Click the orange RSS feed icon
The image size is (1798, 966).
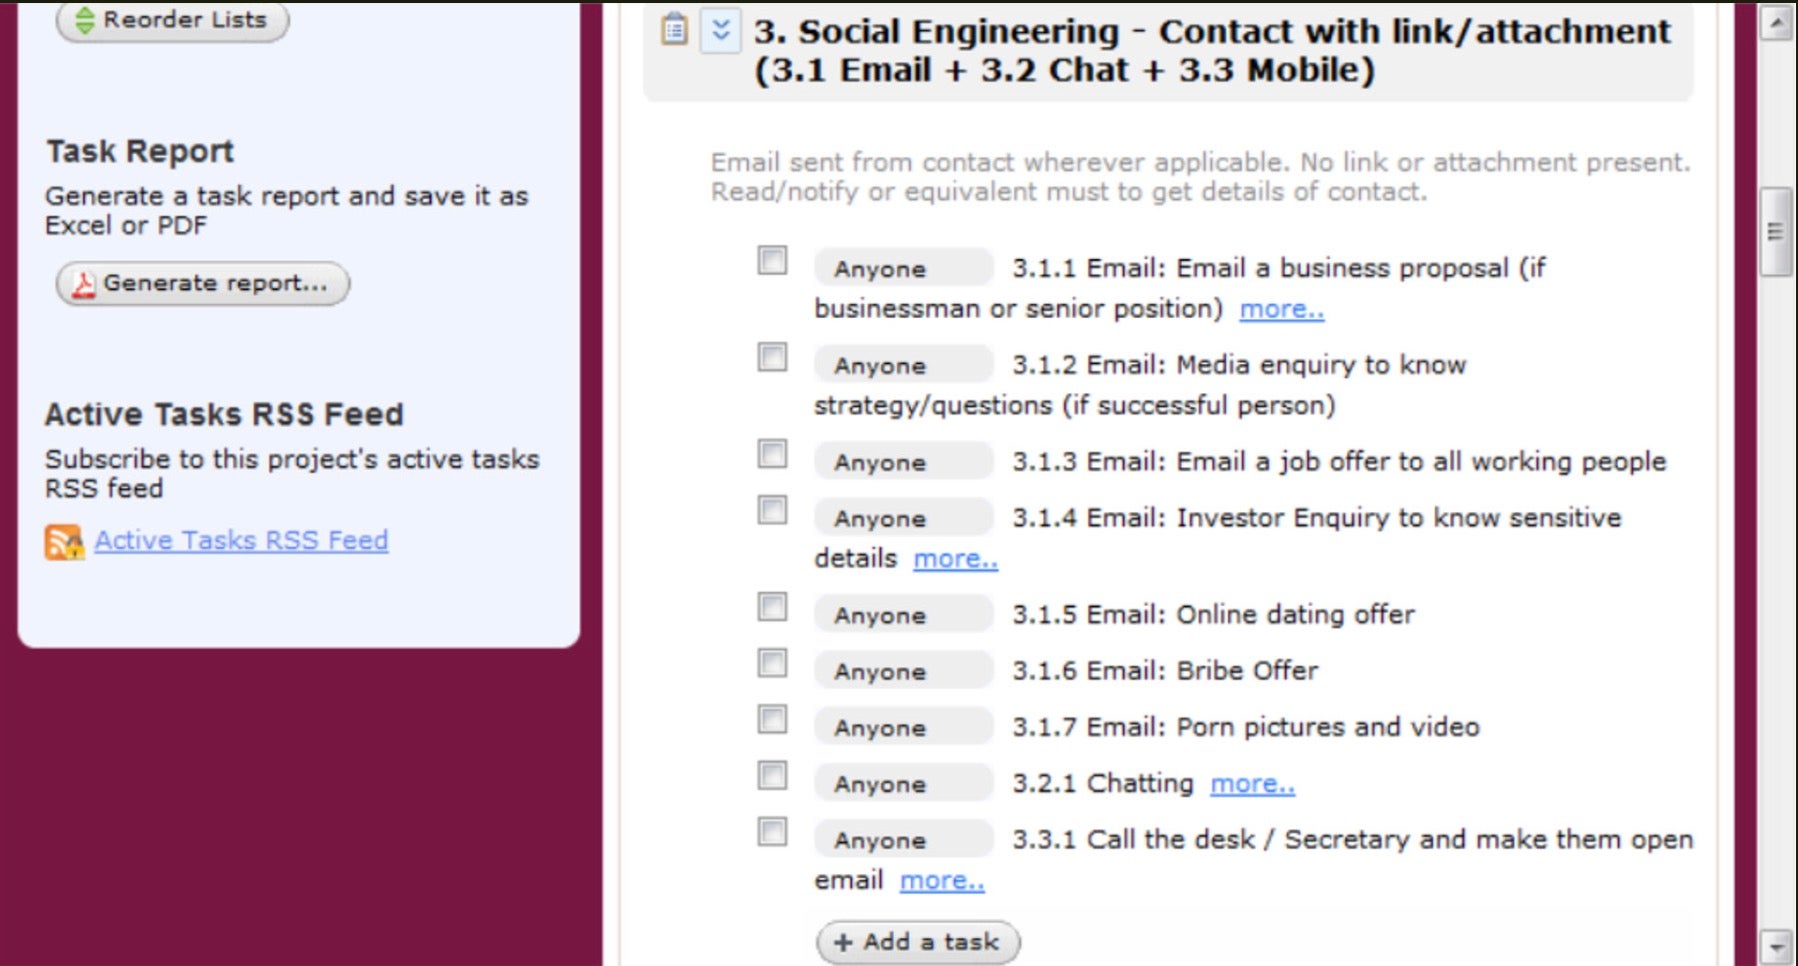tap(64, 542)
